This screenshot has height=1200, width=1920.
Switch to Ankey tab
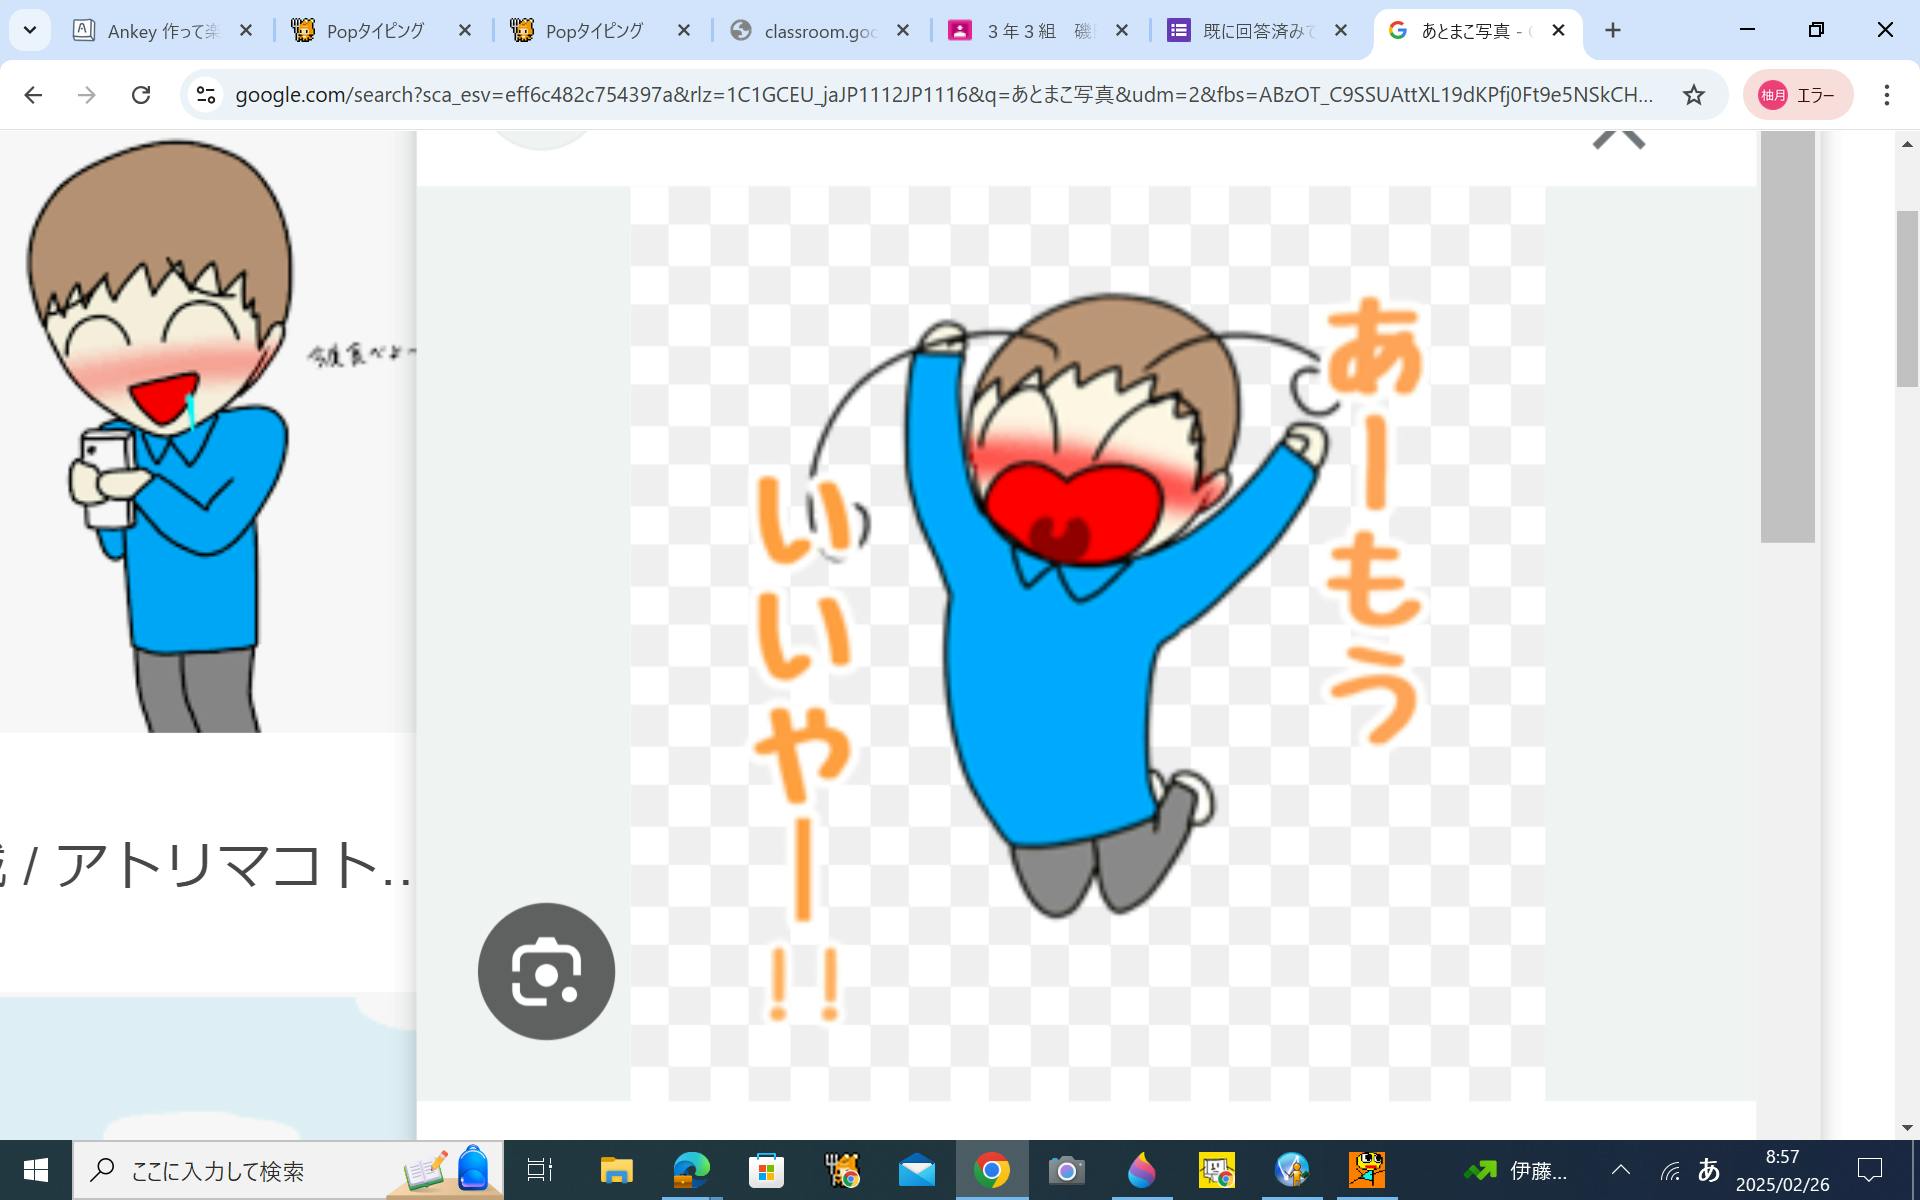click(x=160, y=31)
